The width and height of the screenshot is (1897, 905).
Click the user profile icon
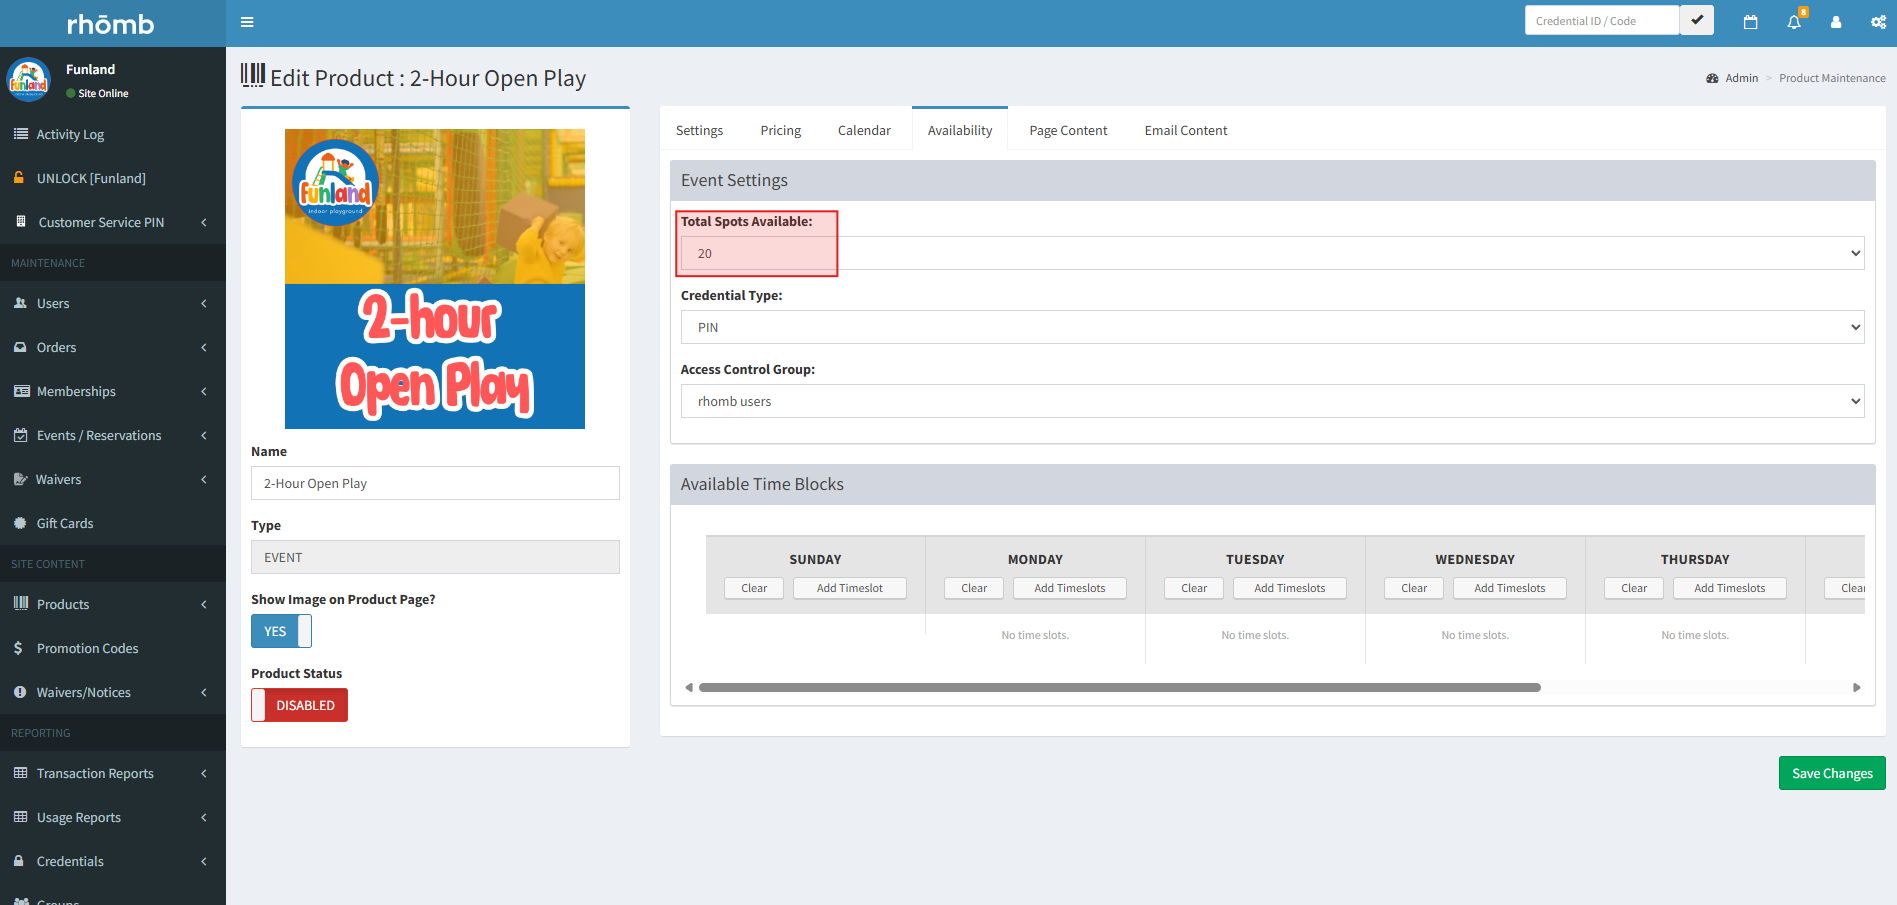[x=1836, y=22]
